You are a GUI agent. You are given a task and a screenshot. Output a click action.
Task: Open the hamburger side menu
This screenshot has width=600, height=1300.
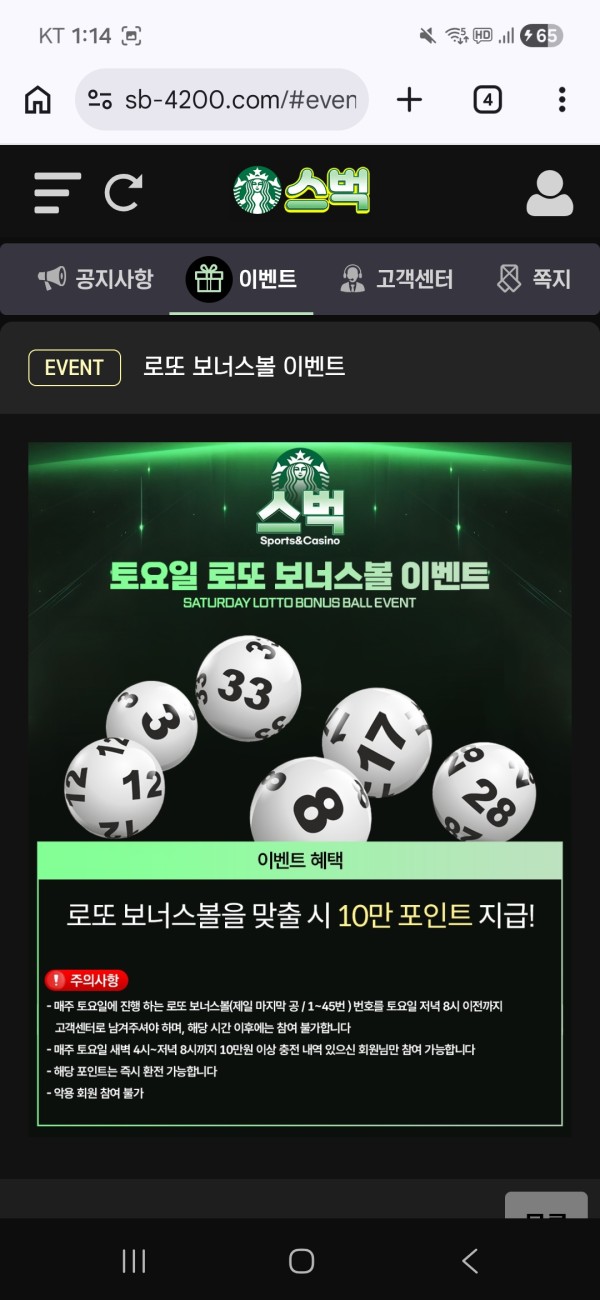pos(57,192)
